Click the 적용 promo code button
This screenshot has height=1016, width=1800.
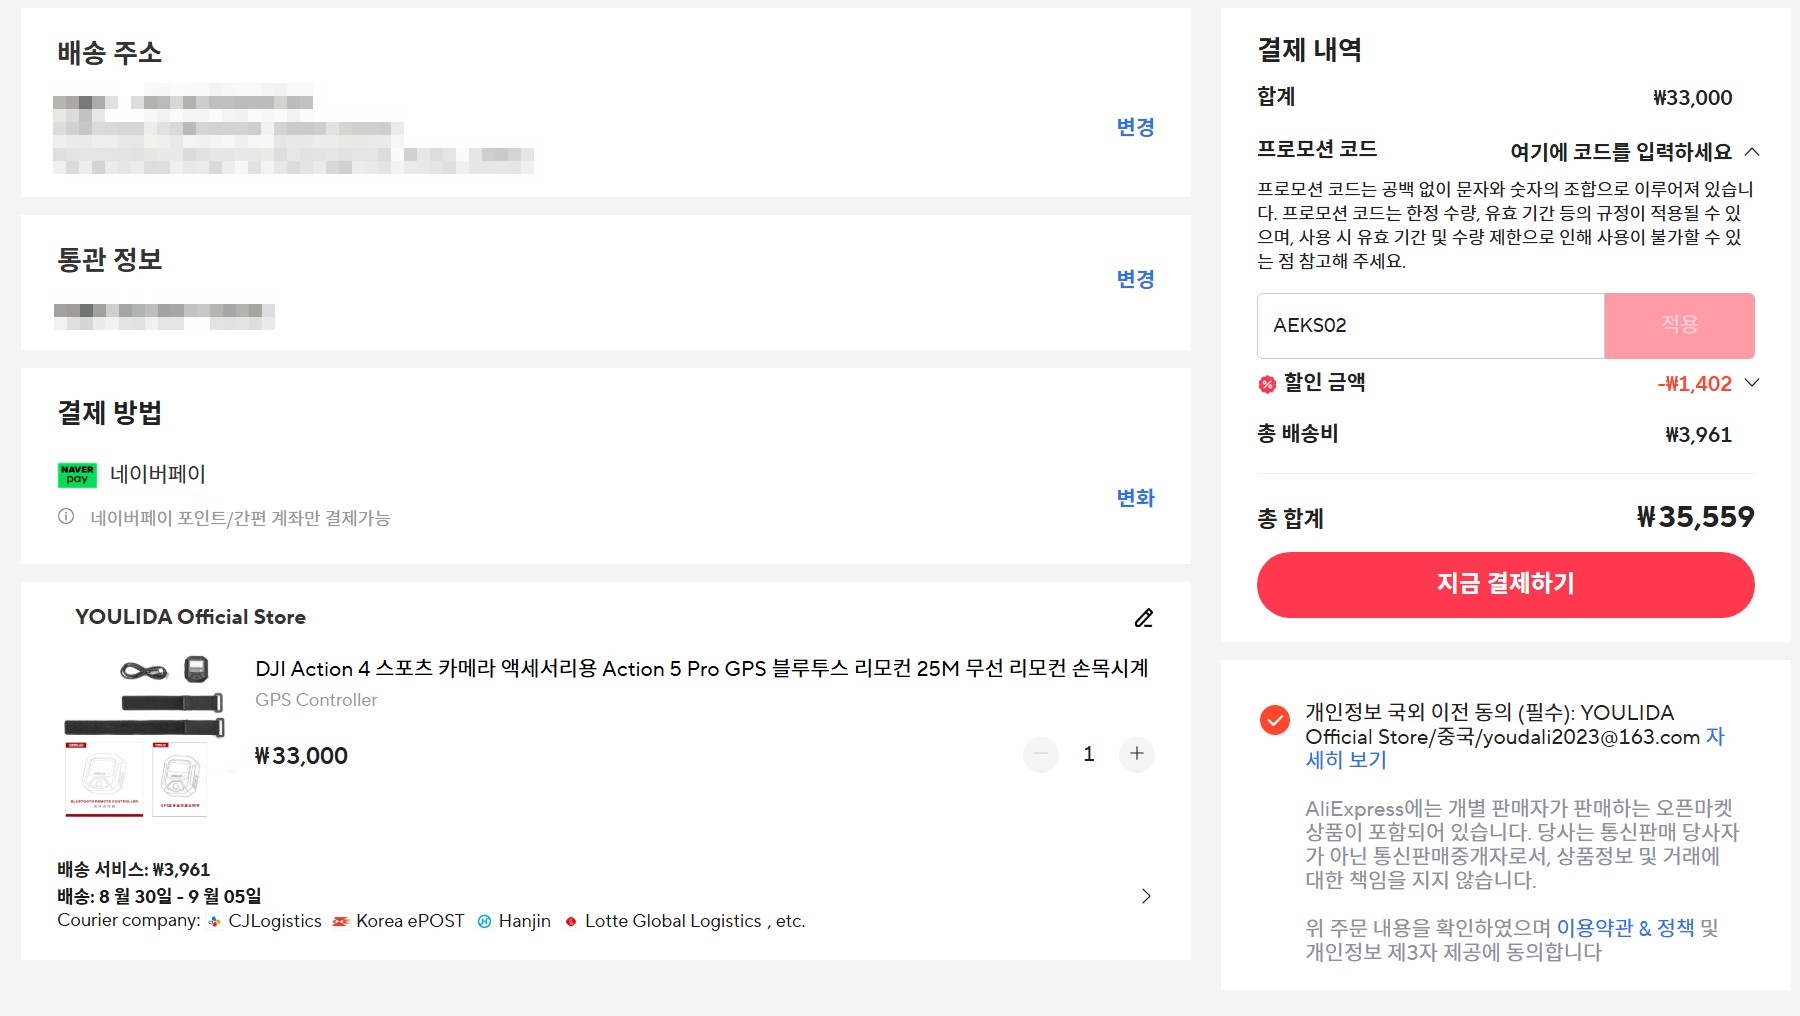click(x=1679, y=325)
